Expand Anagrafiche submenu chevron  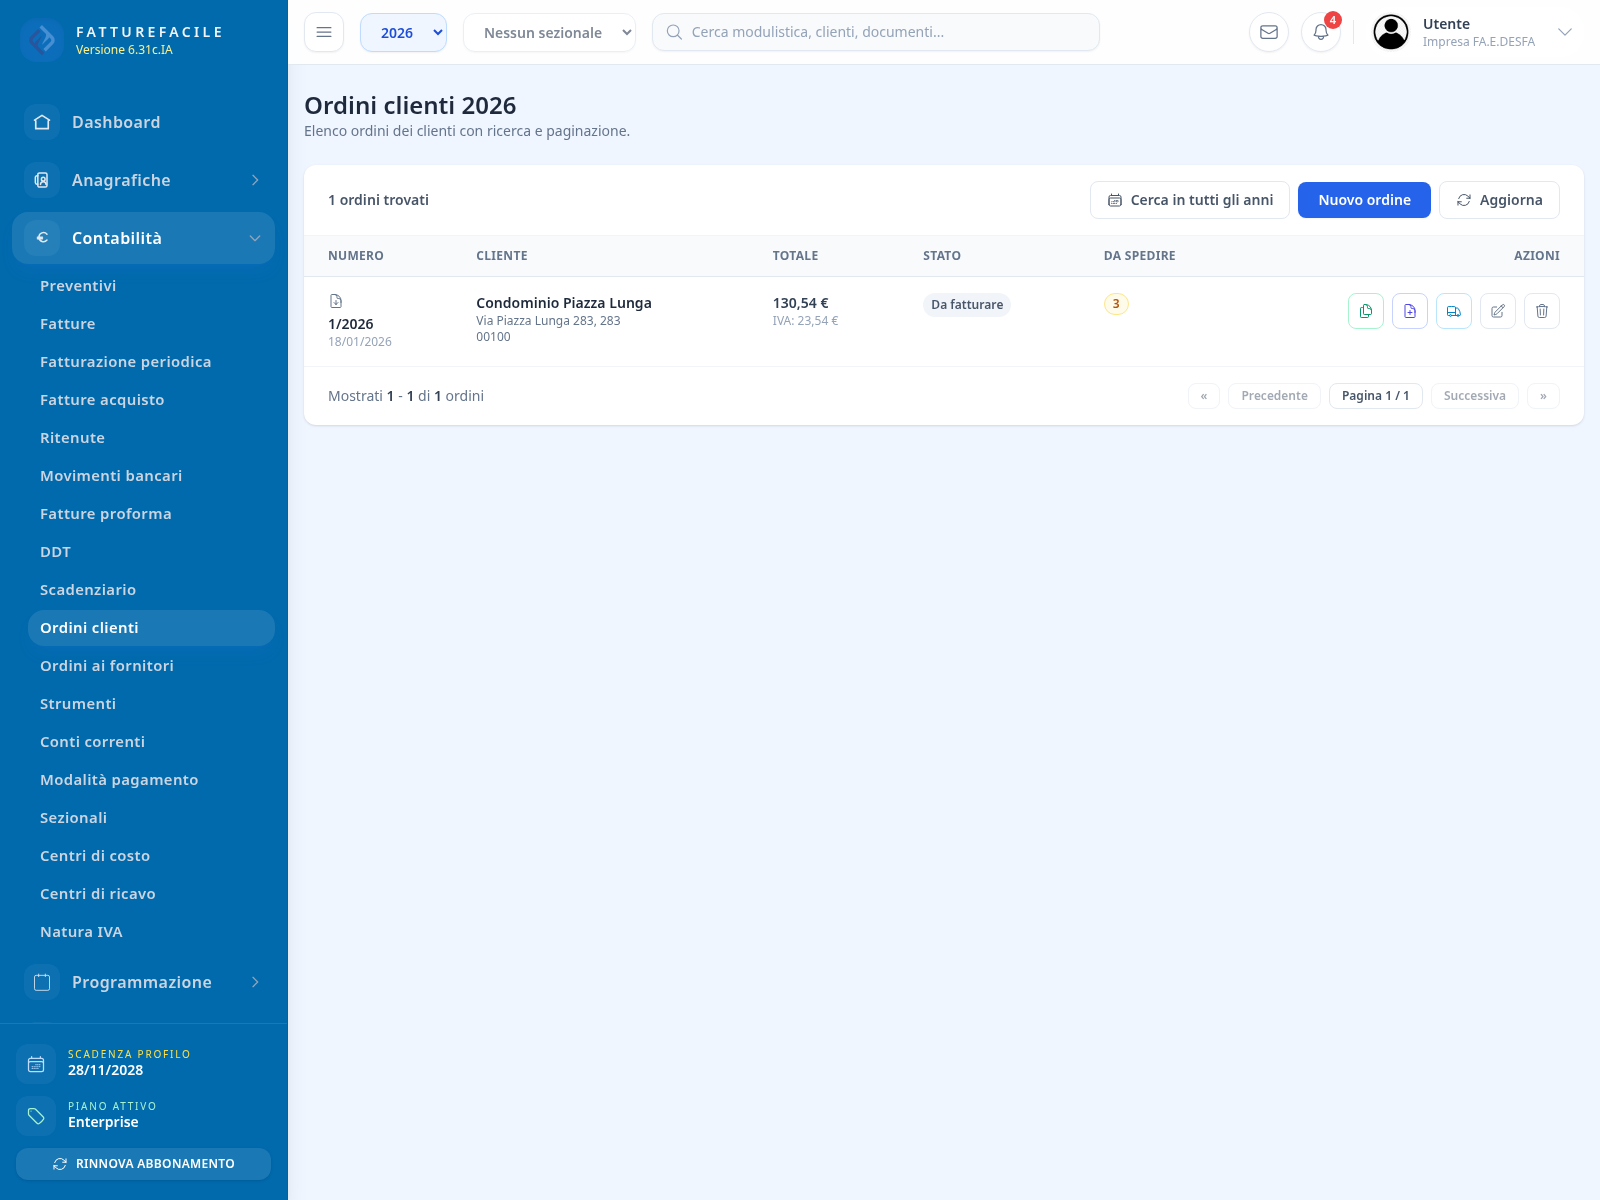tap(255, 180)
